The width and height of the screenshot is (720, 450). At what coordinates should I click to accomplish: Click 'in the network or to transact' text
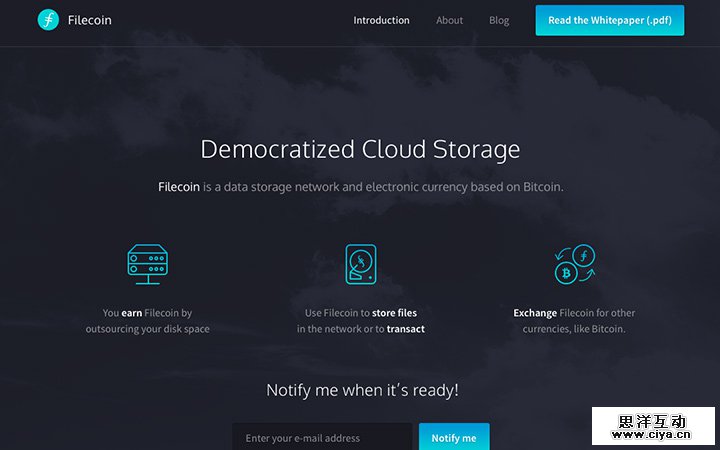click(x=361, y=329)
